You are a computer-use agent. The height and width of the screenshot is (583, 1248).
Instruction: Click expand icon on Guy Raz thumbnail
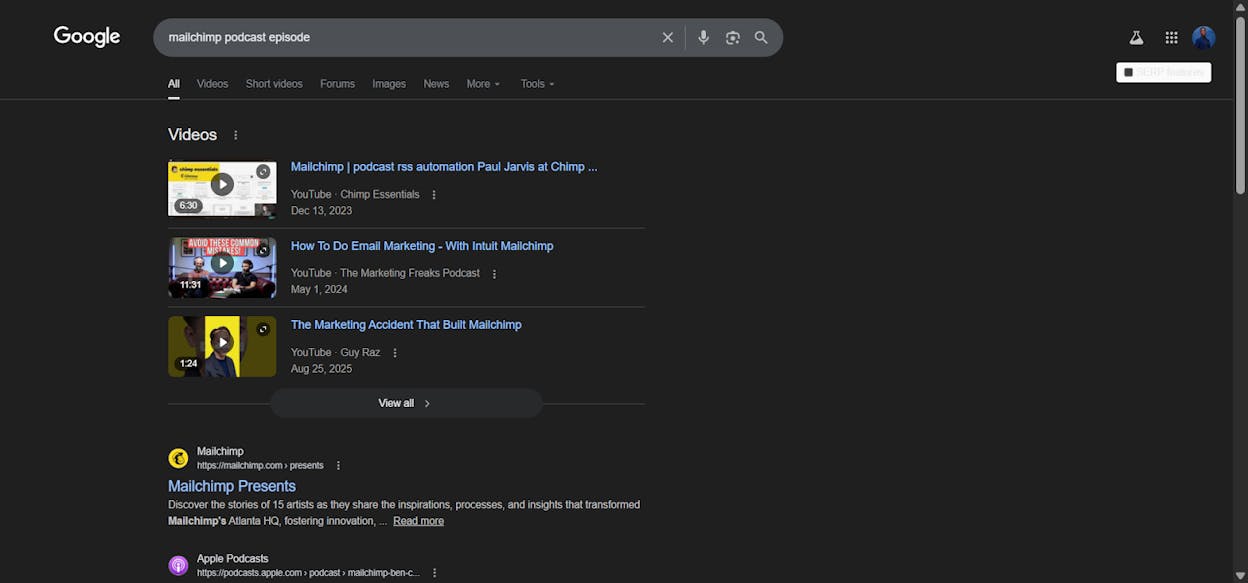pos(263,329)
